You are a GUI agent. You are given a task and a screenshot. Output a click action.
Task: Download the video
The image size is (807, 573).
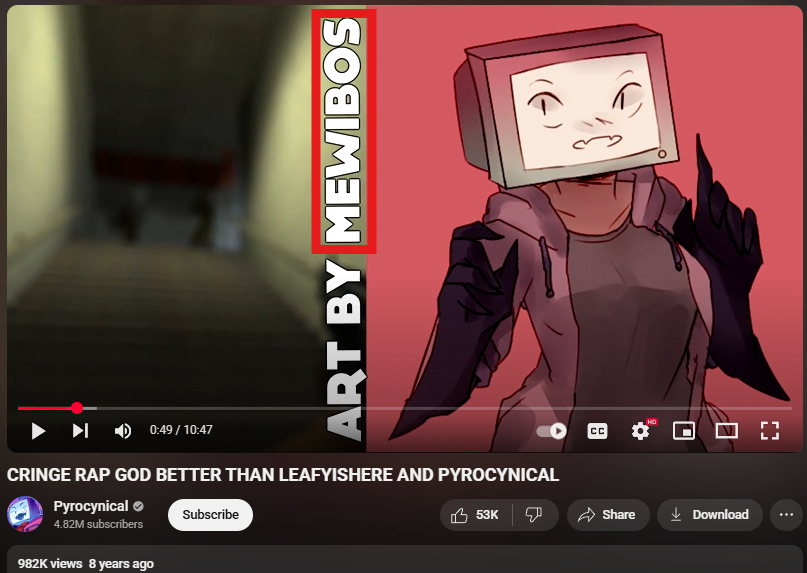click(709, 515)
